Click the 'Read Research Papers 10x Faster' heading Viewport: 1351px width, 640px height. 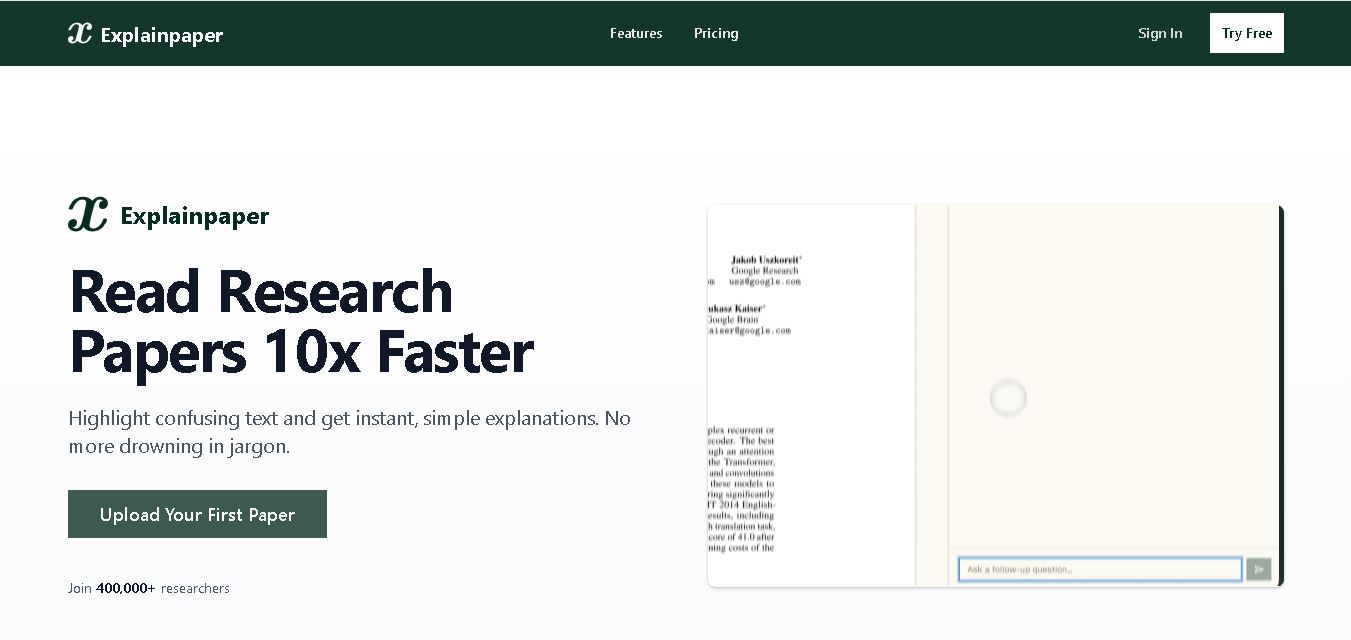(301, 322)
